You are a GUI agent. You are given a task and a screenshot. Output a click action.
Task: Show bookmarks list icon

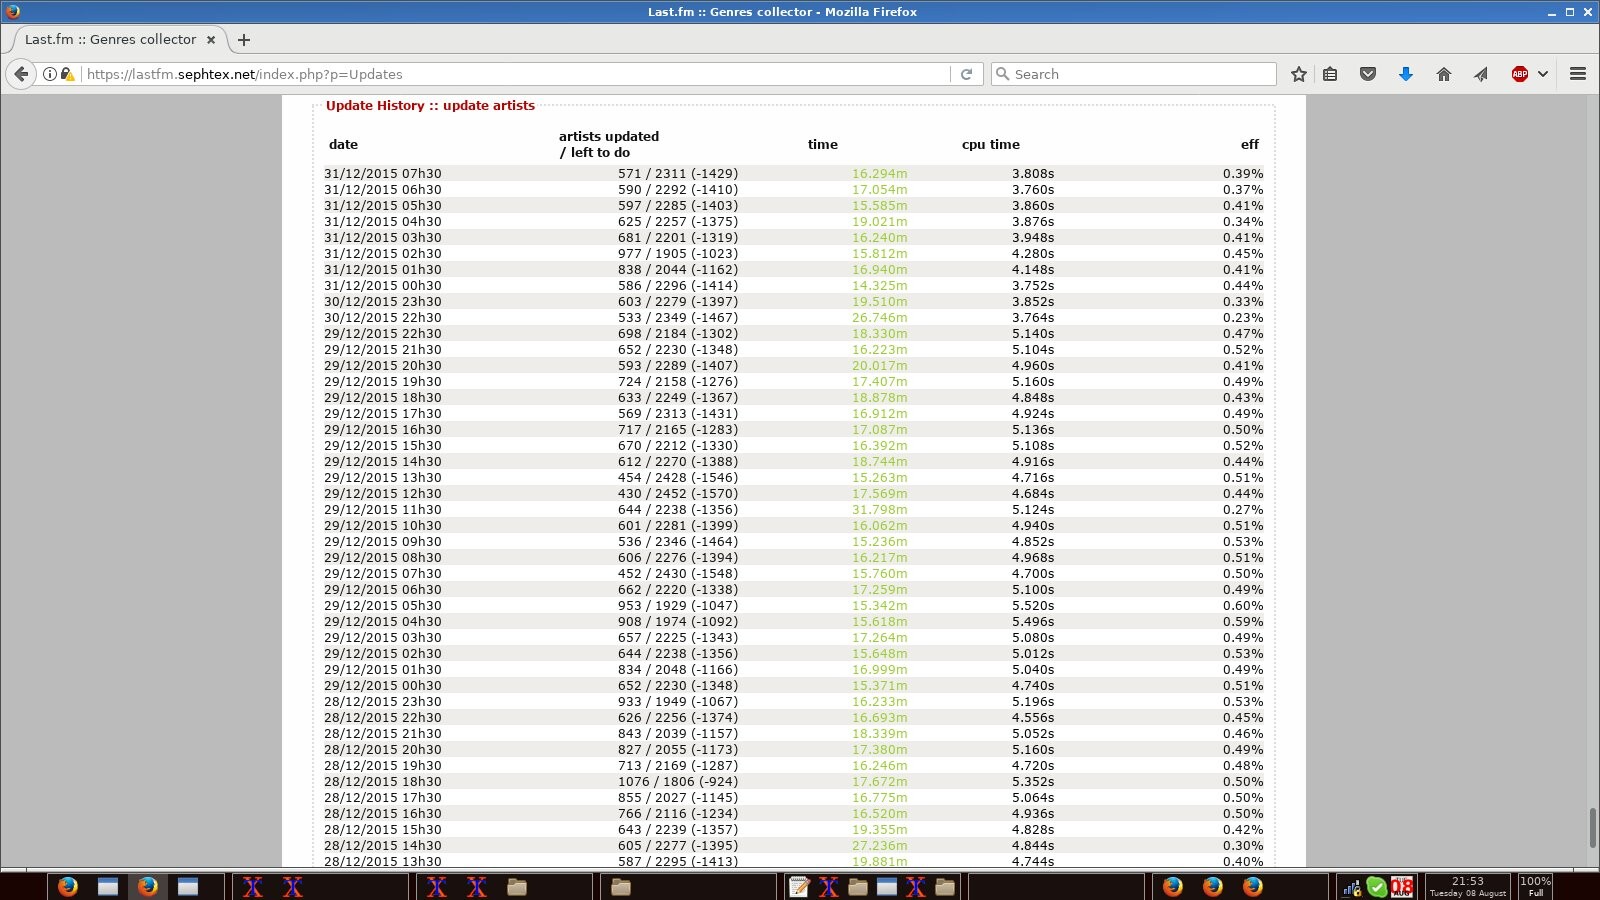click(x=1330, y=74)
